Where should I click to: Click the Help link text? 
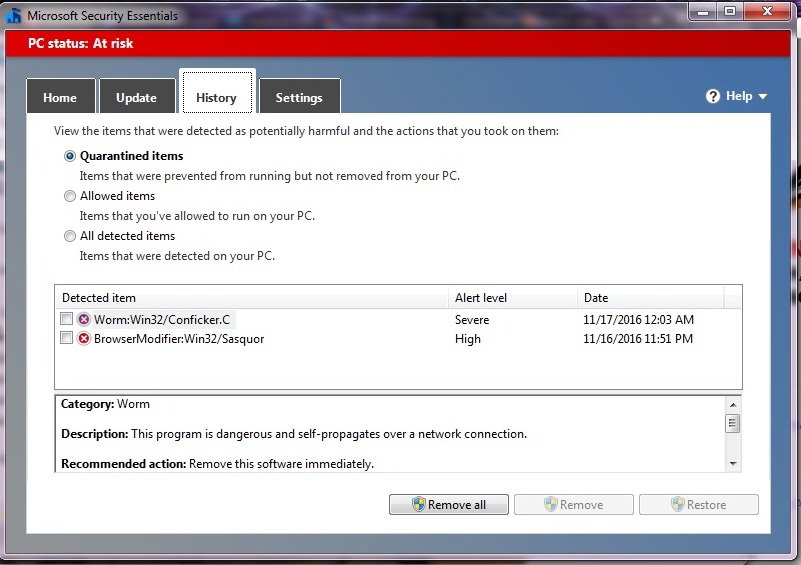pyautogui.click(x=739, y=96)
